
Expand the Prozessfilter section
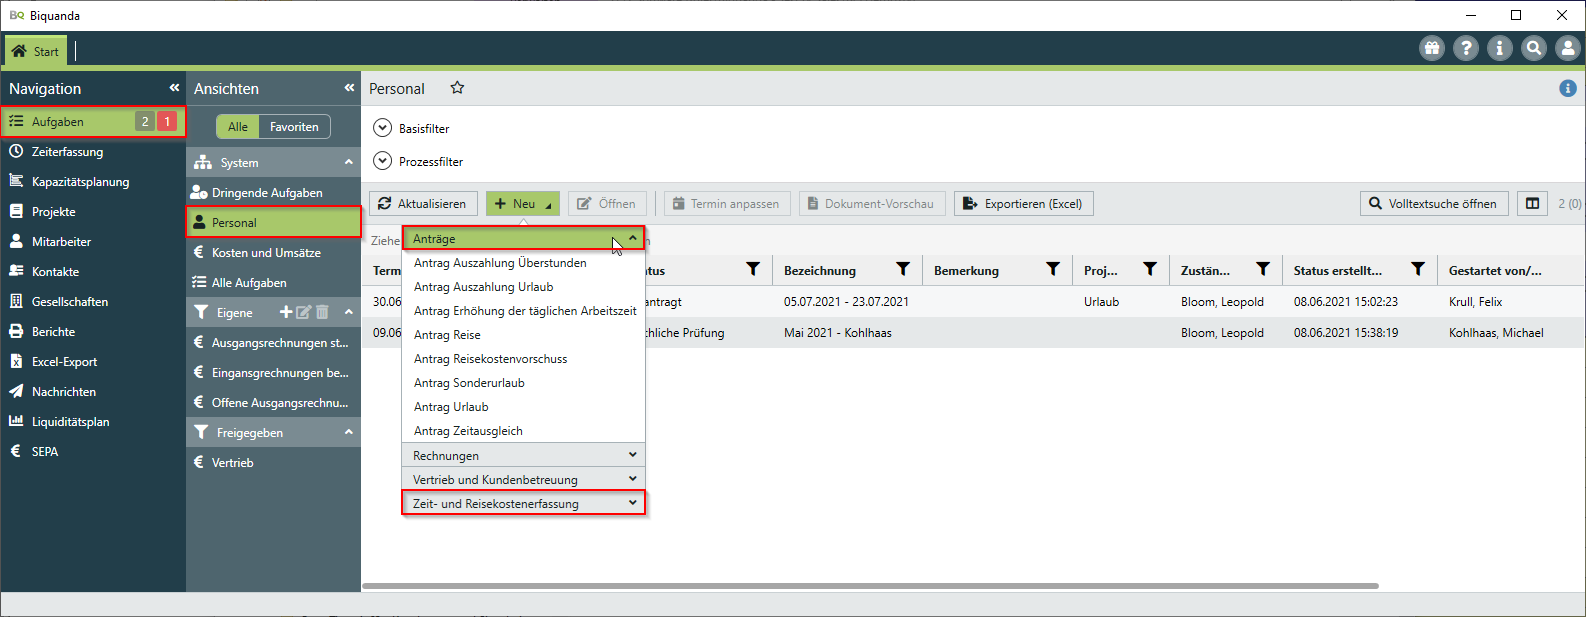(x=382, y=161)
